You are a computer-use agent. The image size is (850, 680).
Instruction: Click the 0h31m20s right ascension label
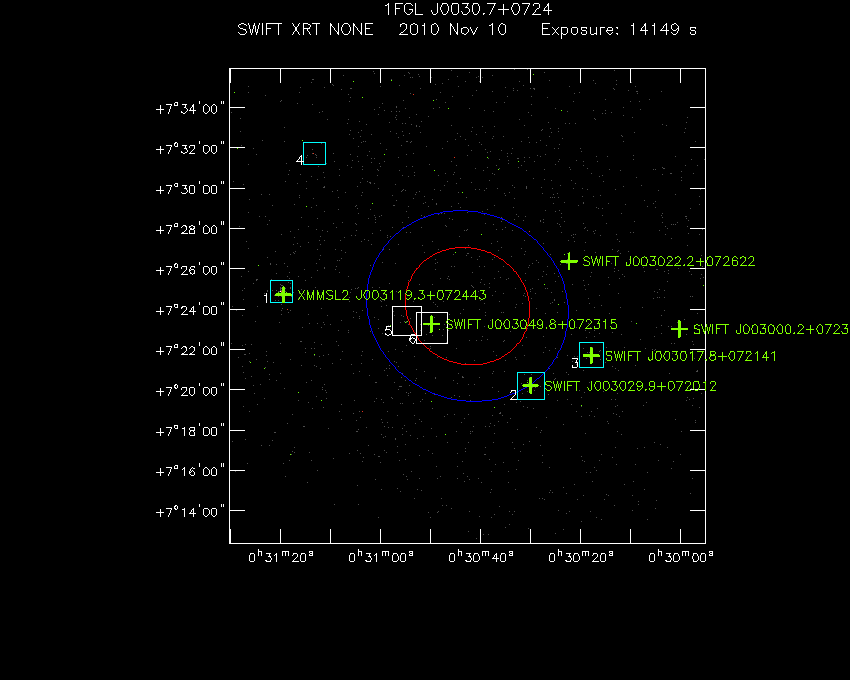coord(281,557)
